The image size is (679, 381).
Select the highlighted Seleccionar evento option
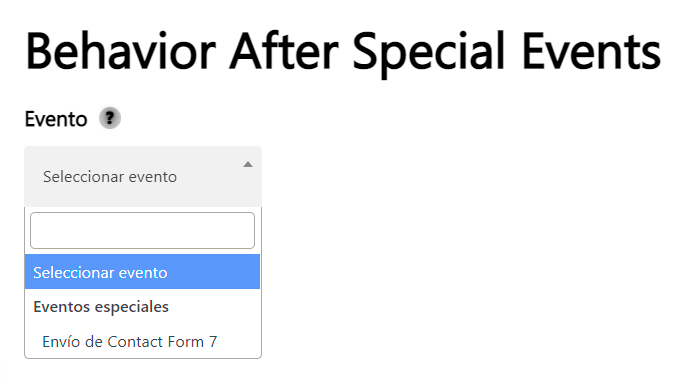[x=142, y=272]
